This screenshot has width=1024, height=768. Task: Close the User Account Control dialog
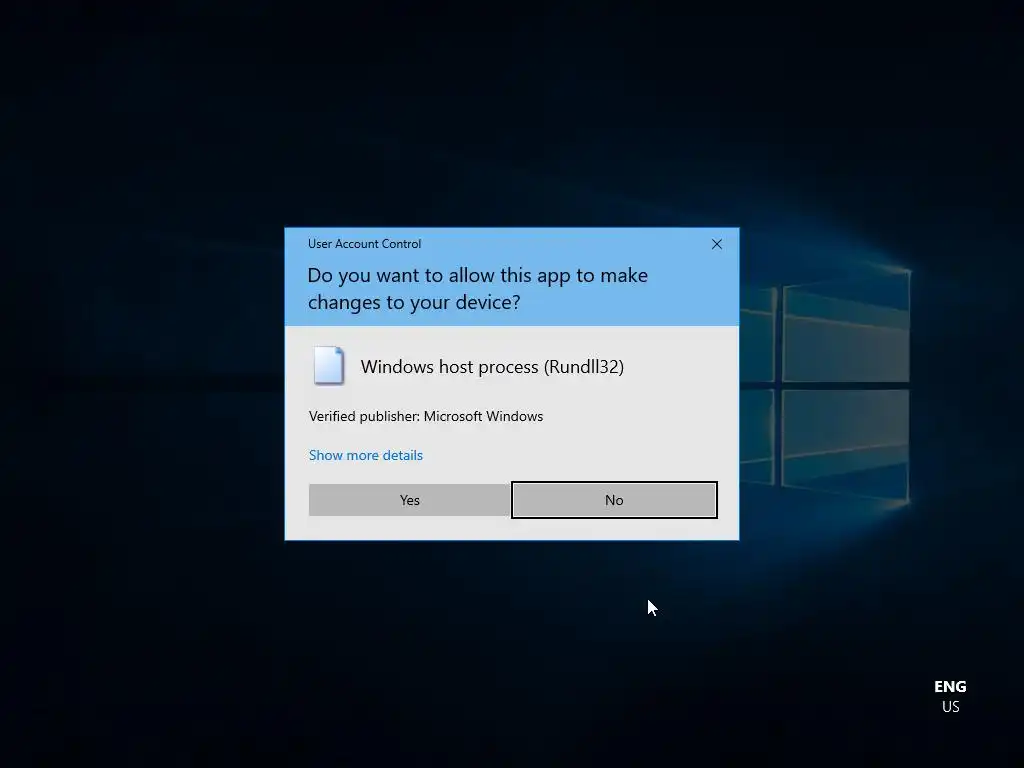pos(716,244)
